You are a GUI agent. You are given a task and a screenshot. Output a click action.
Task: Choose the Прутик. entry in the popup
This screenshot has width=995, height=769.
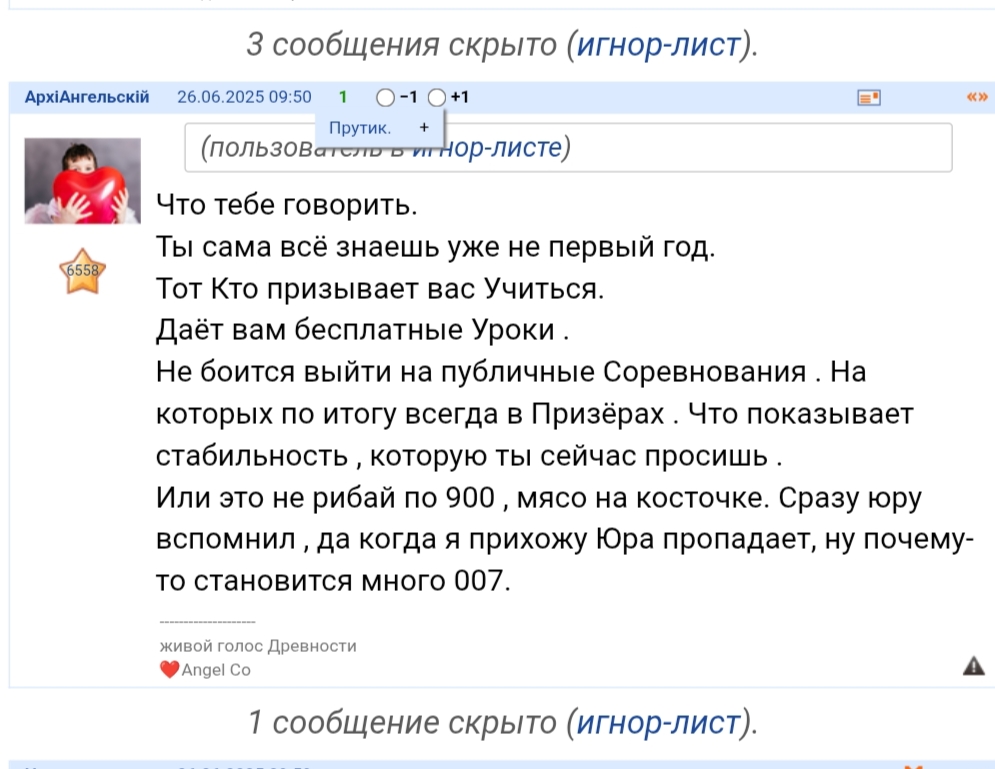tap(360, 128)
